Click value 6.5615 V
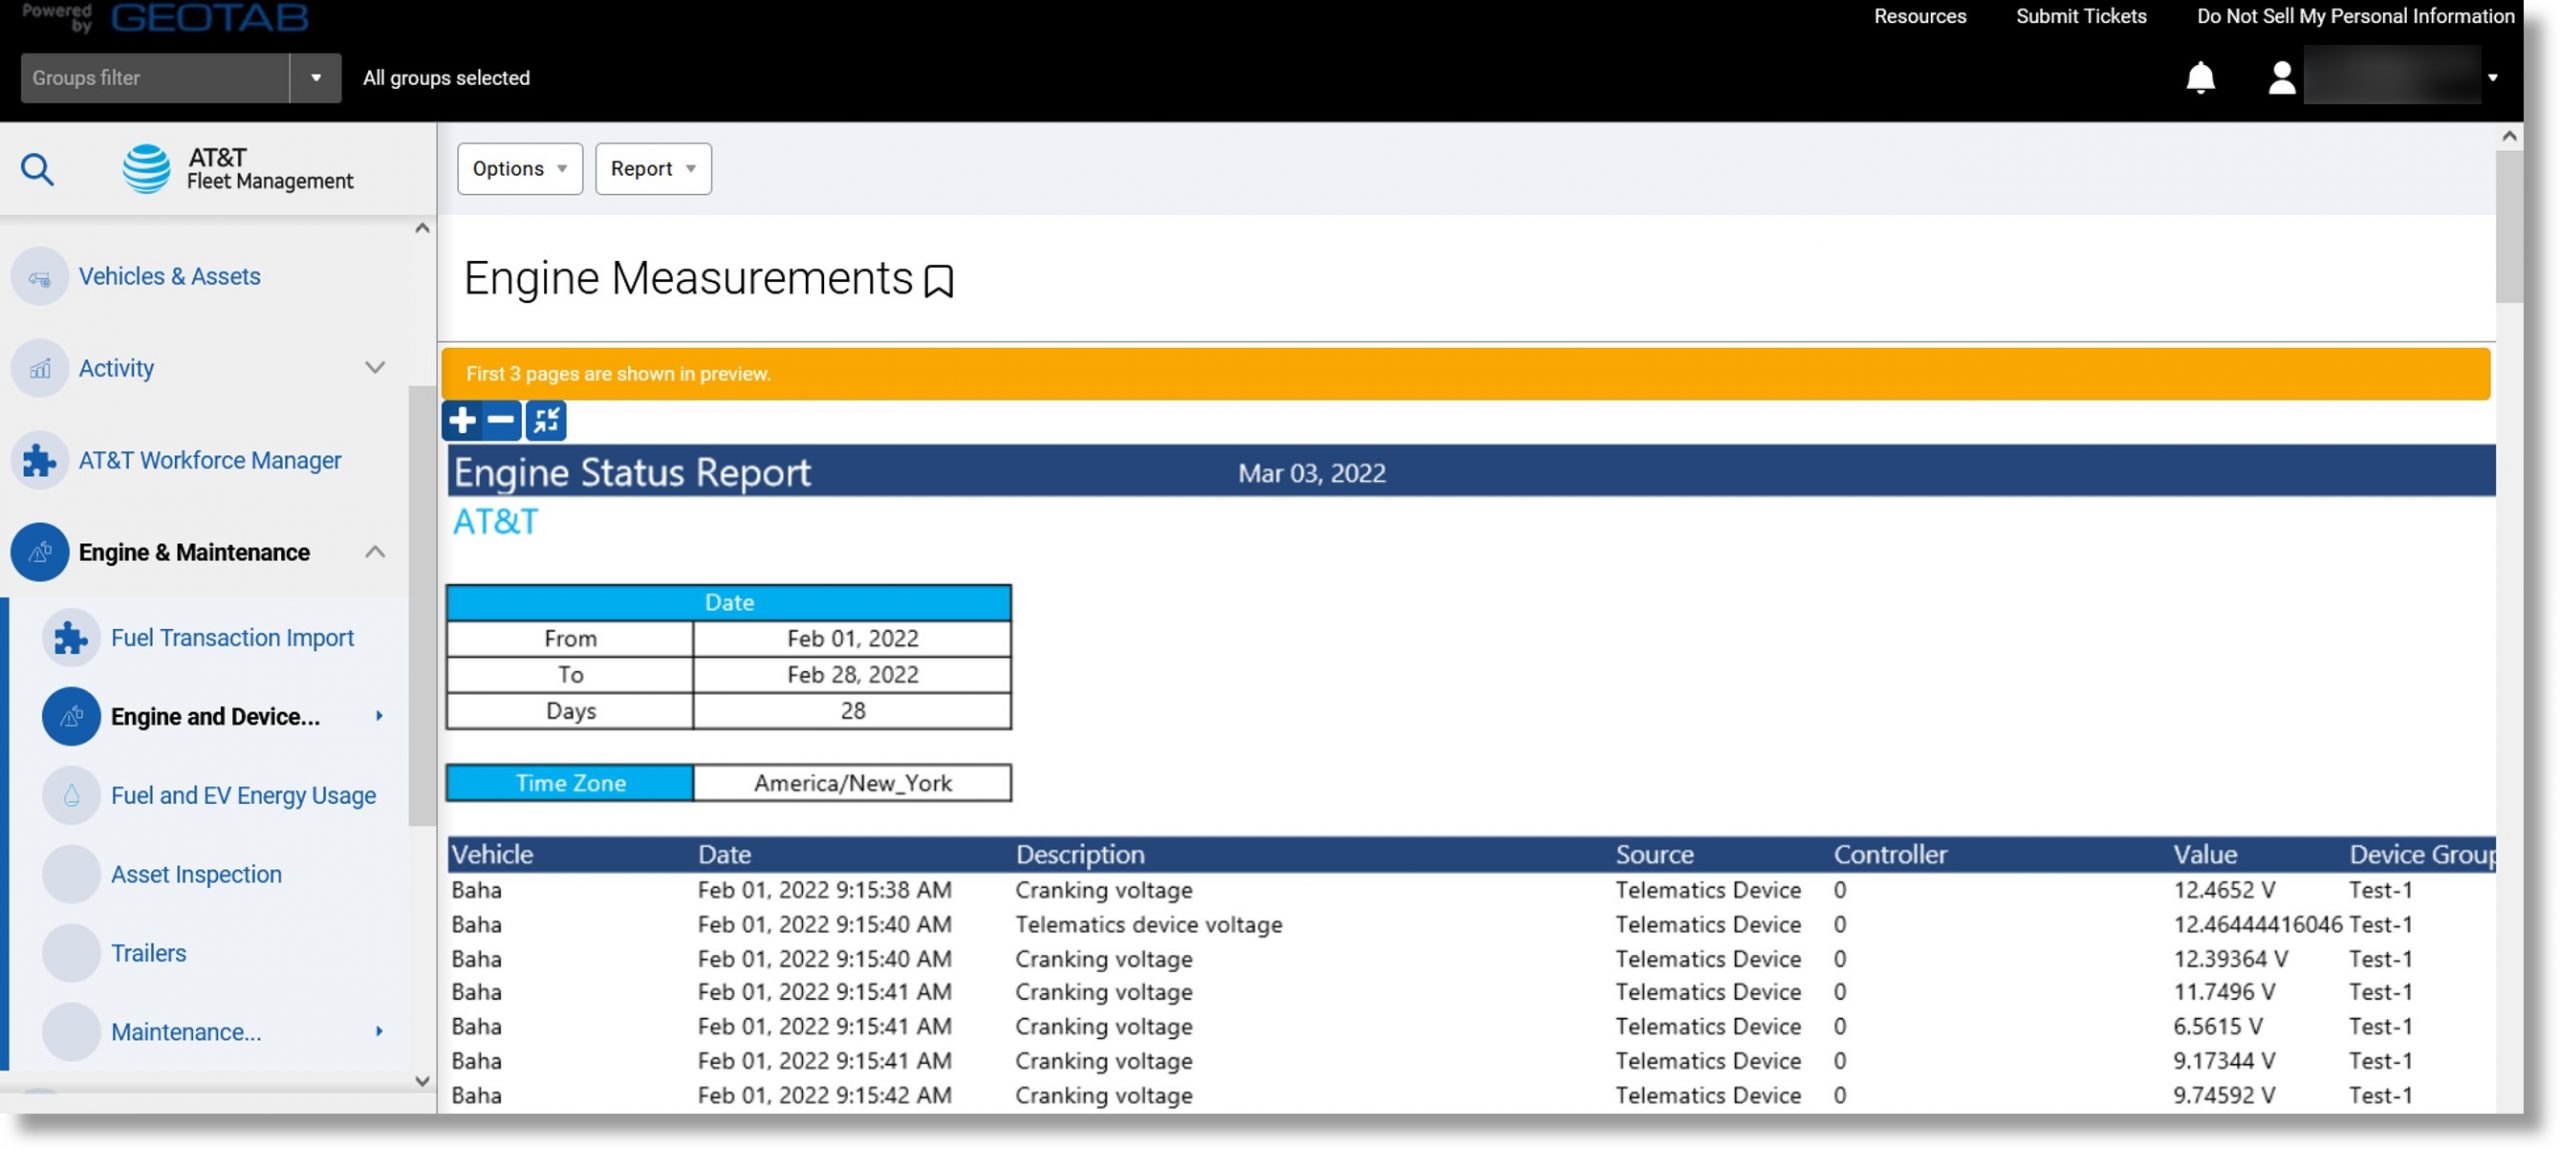The image size is (2560, 1150). tap(2217, 1026)
